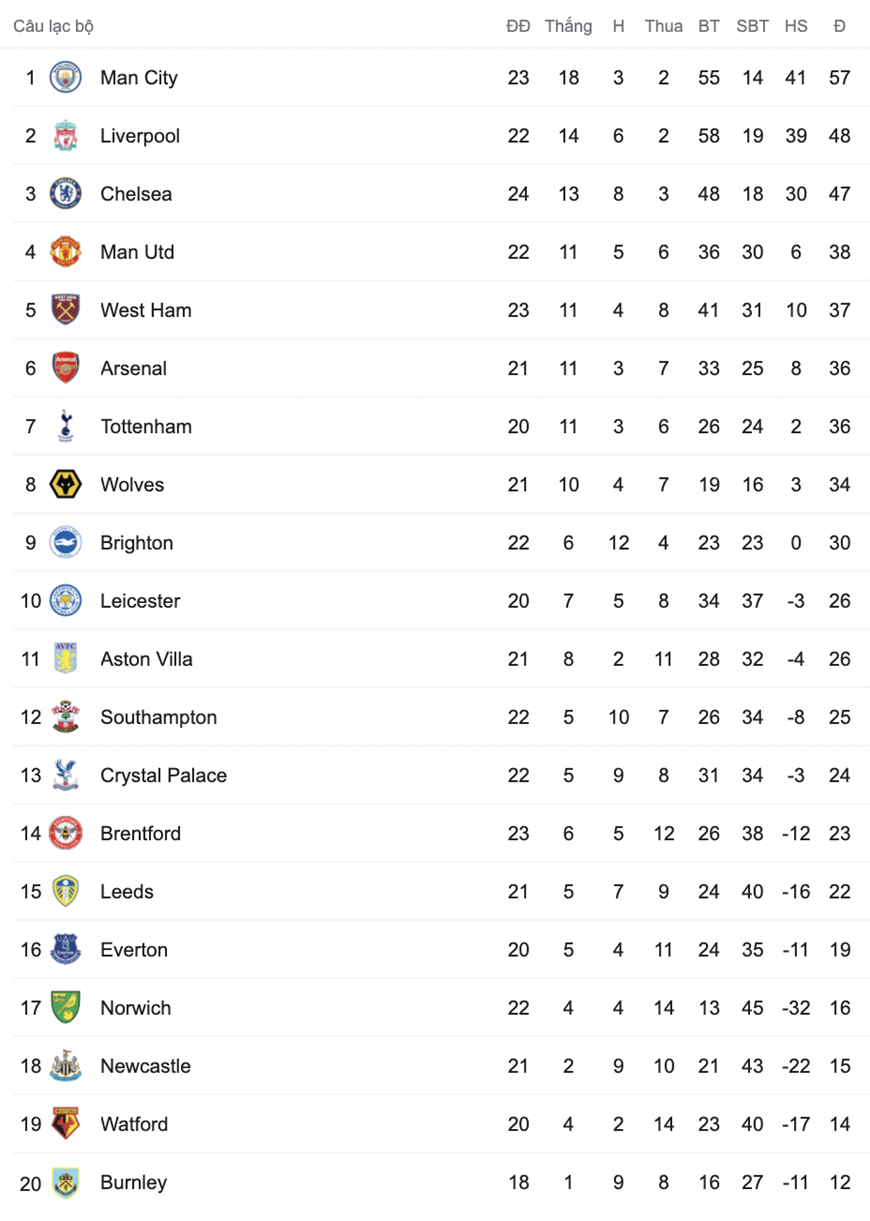Click the Man Utd club crest
Viewport: 870px width, 1221px height.
66,251
